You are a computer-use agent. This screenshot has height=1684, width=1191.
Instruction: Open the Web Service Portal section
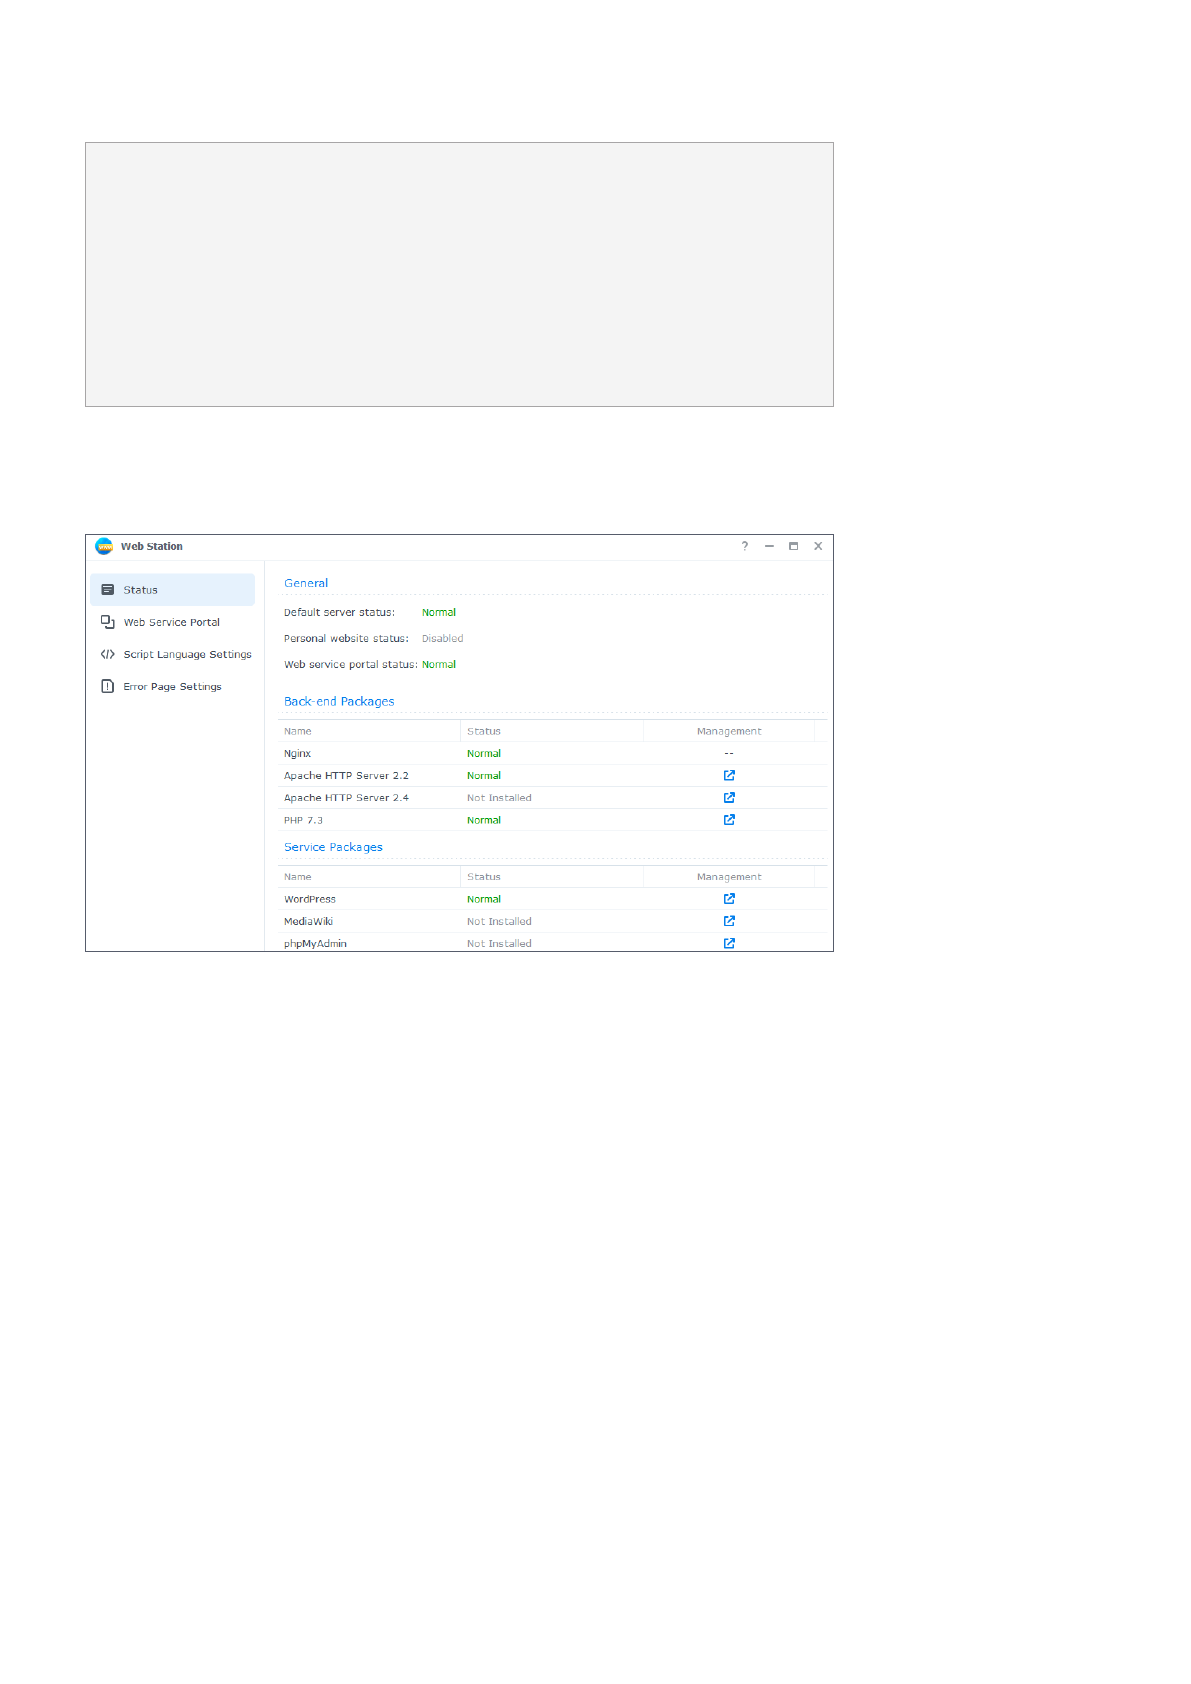(171, 622)
